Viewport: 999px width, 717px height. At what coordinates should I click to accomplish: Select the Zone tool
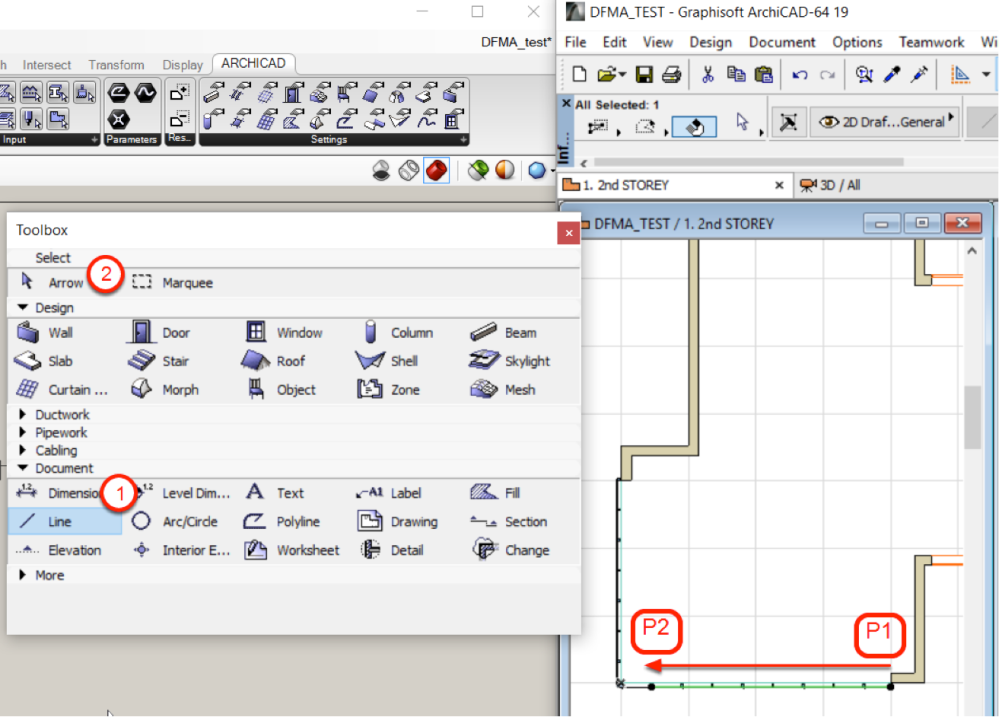[x=389, y=389]
